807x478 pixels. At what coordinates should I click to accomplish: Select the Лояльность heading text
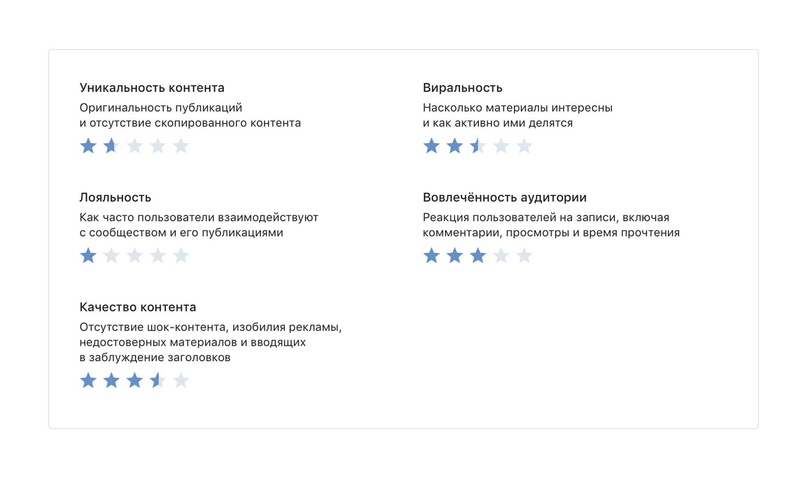point(115,197)
